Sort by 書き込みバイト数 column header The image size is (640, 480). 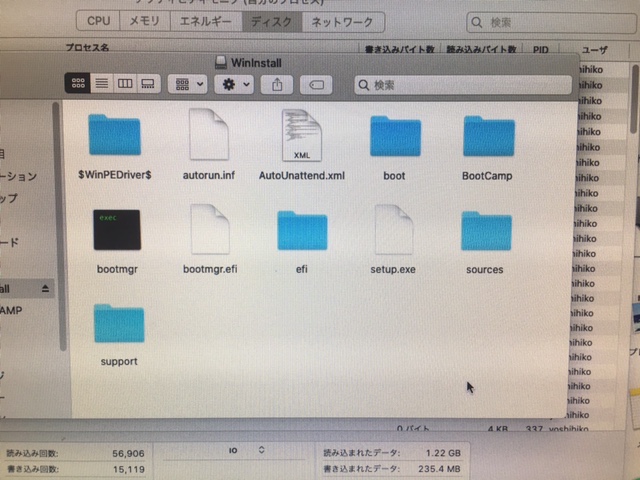tap(400, 49)
